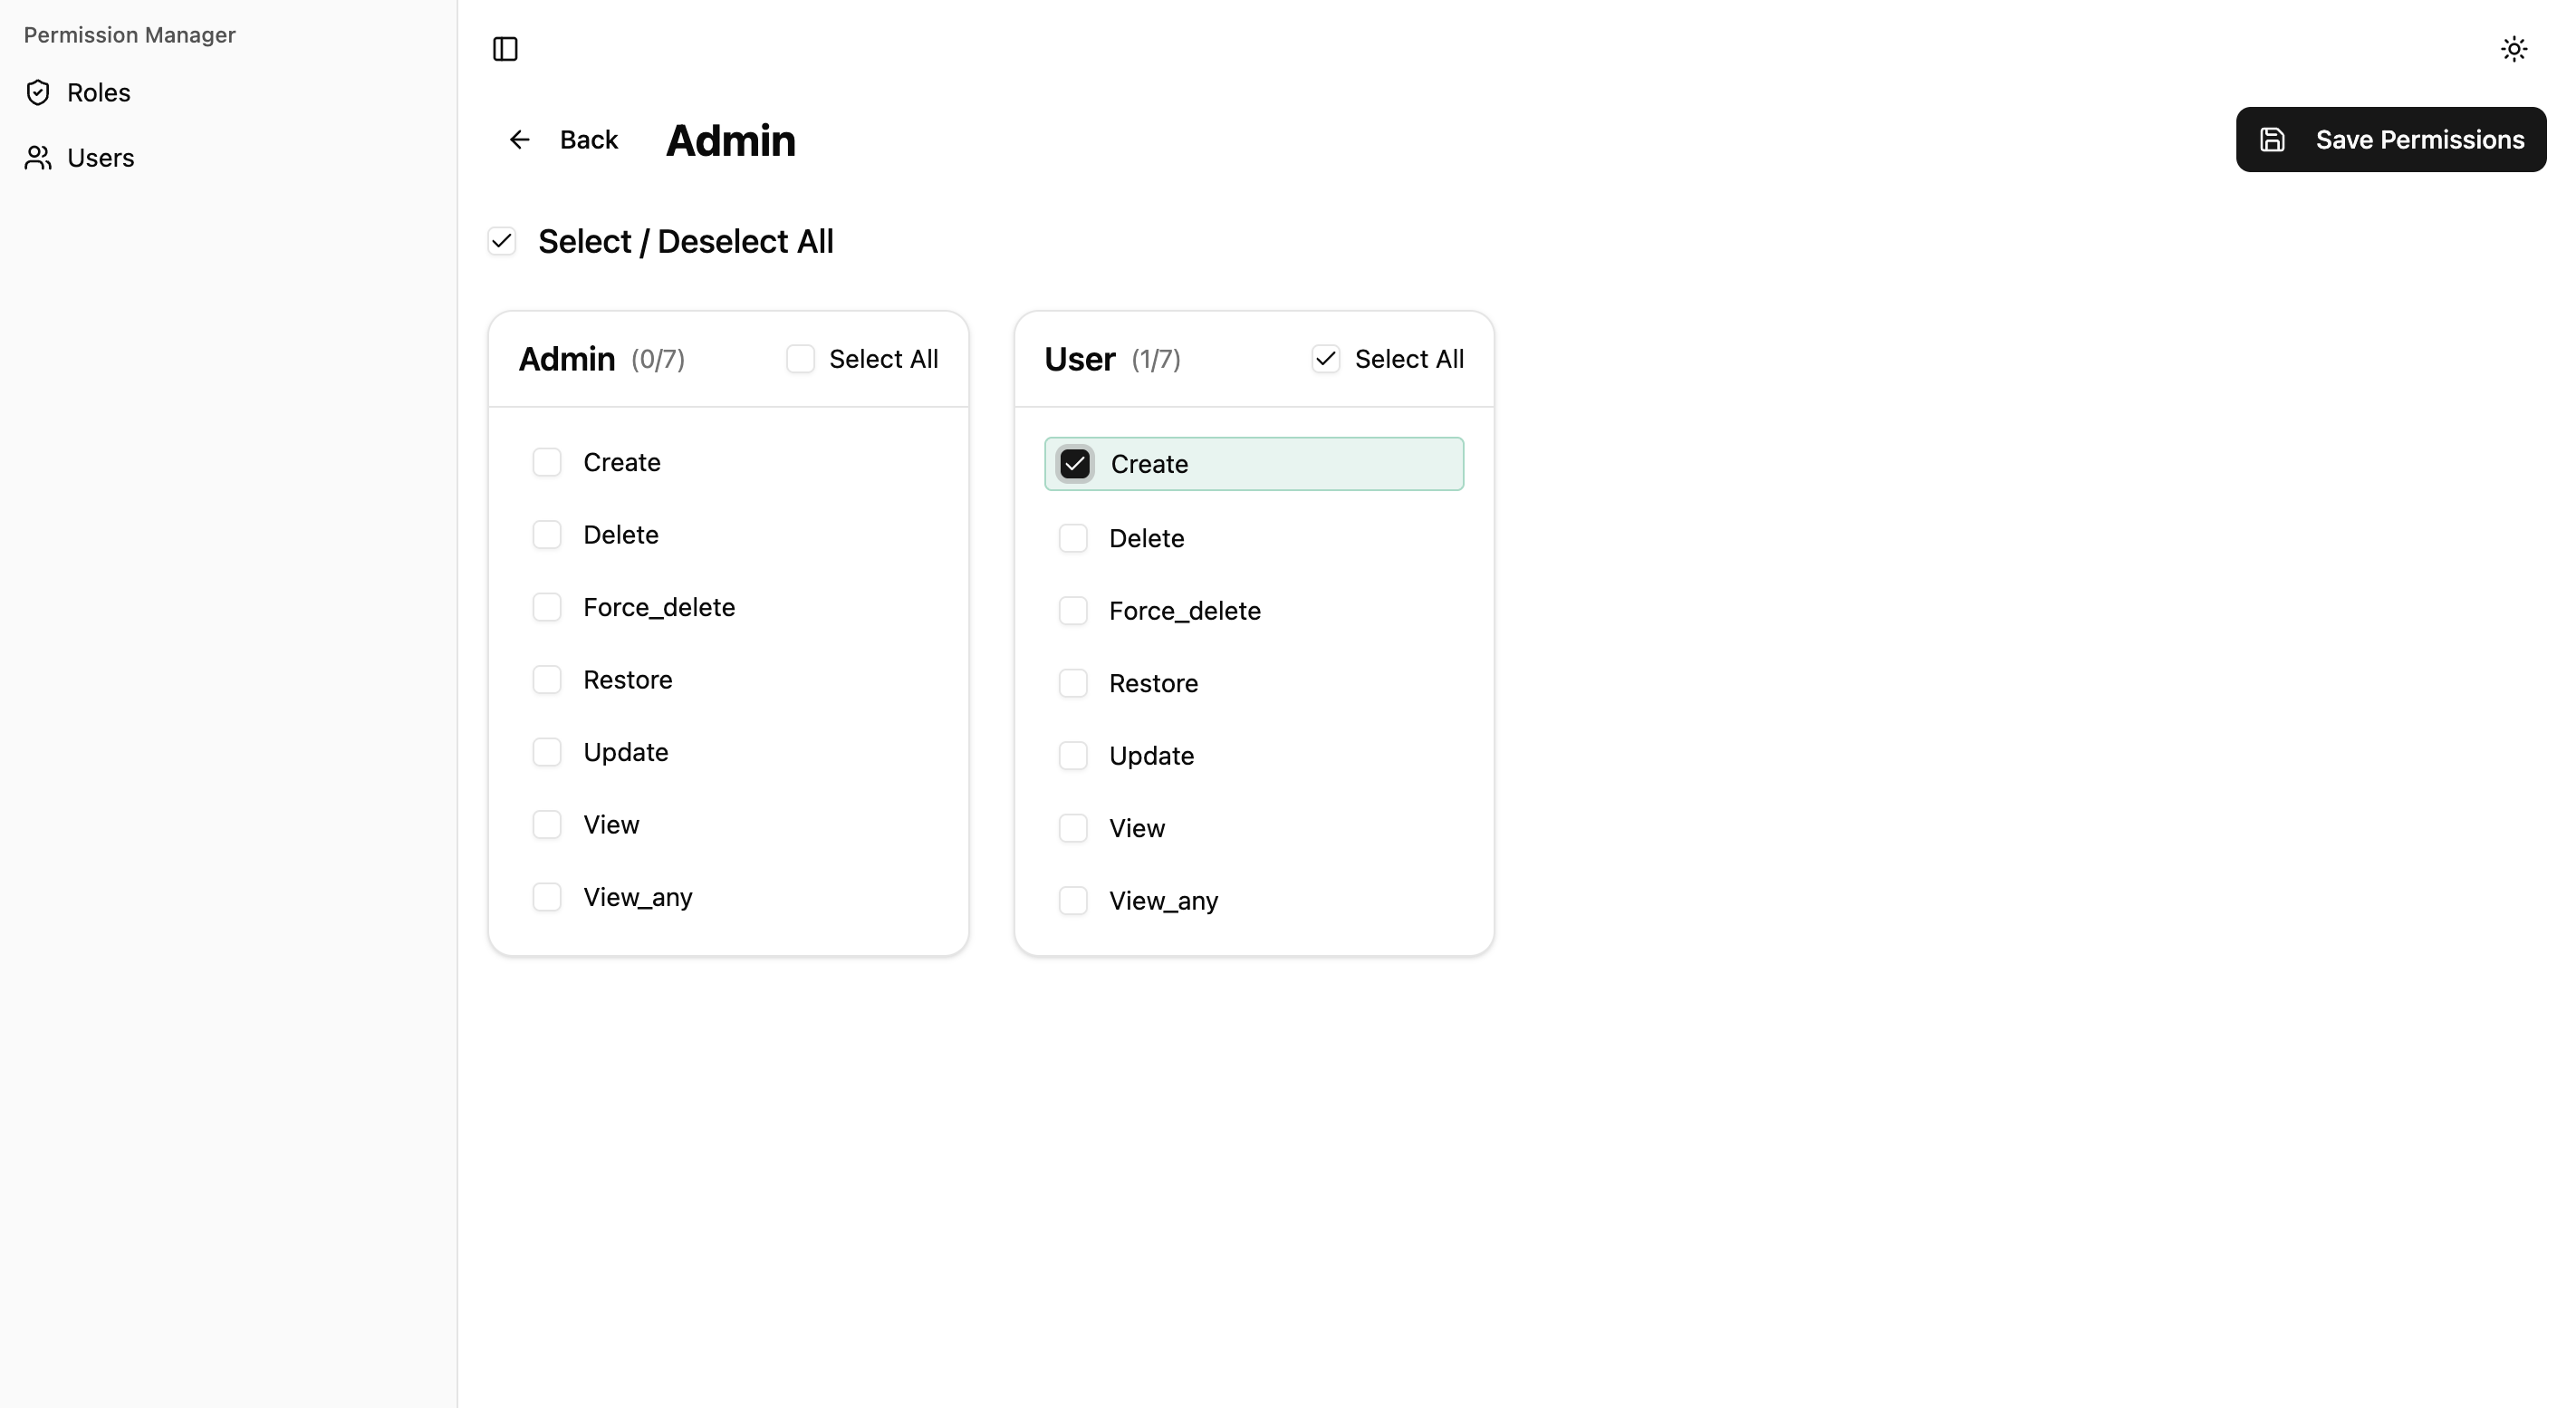Check Select All in the Admin card
Viewport: 2576px width, 1408px height.
coord(800,359)
